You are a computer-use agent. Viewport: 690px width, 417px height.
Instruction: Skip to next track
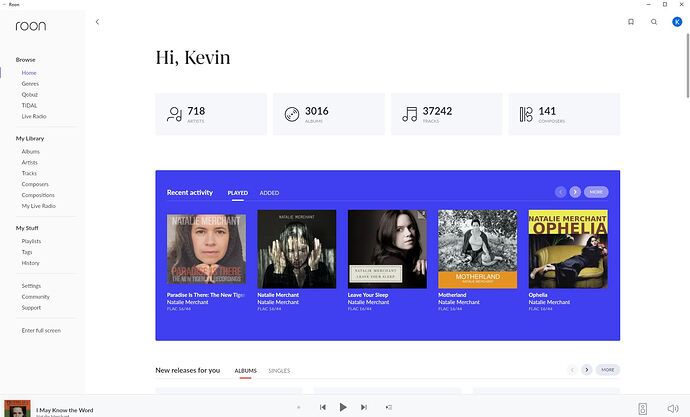pos(363,407)
